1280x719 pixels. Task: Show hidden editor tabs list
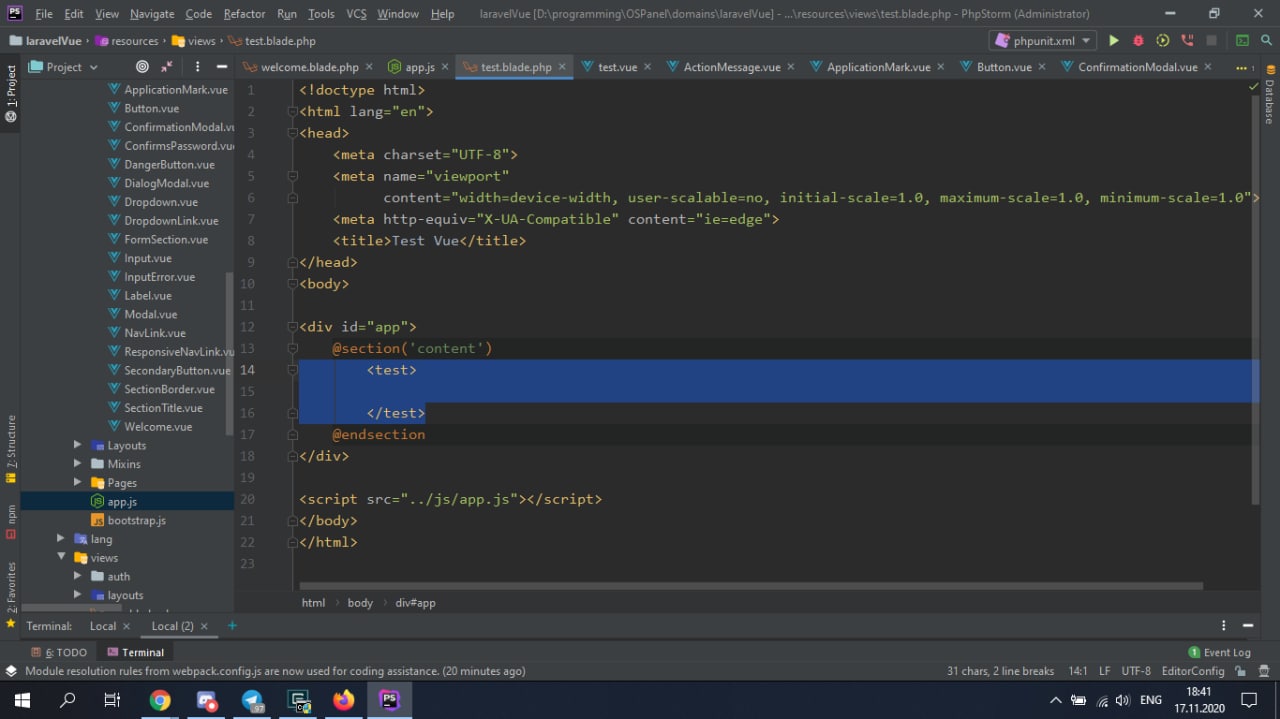point(1243,67)
